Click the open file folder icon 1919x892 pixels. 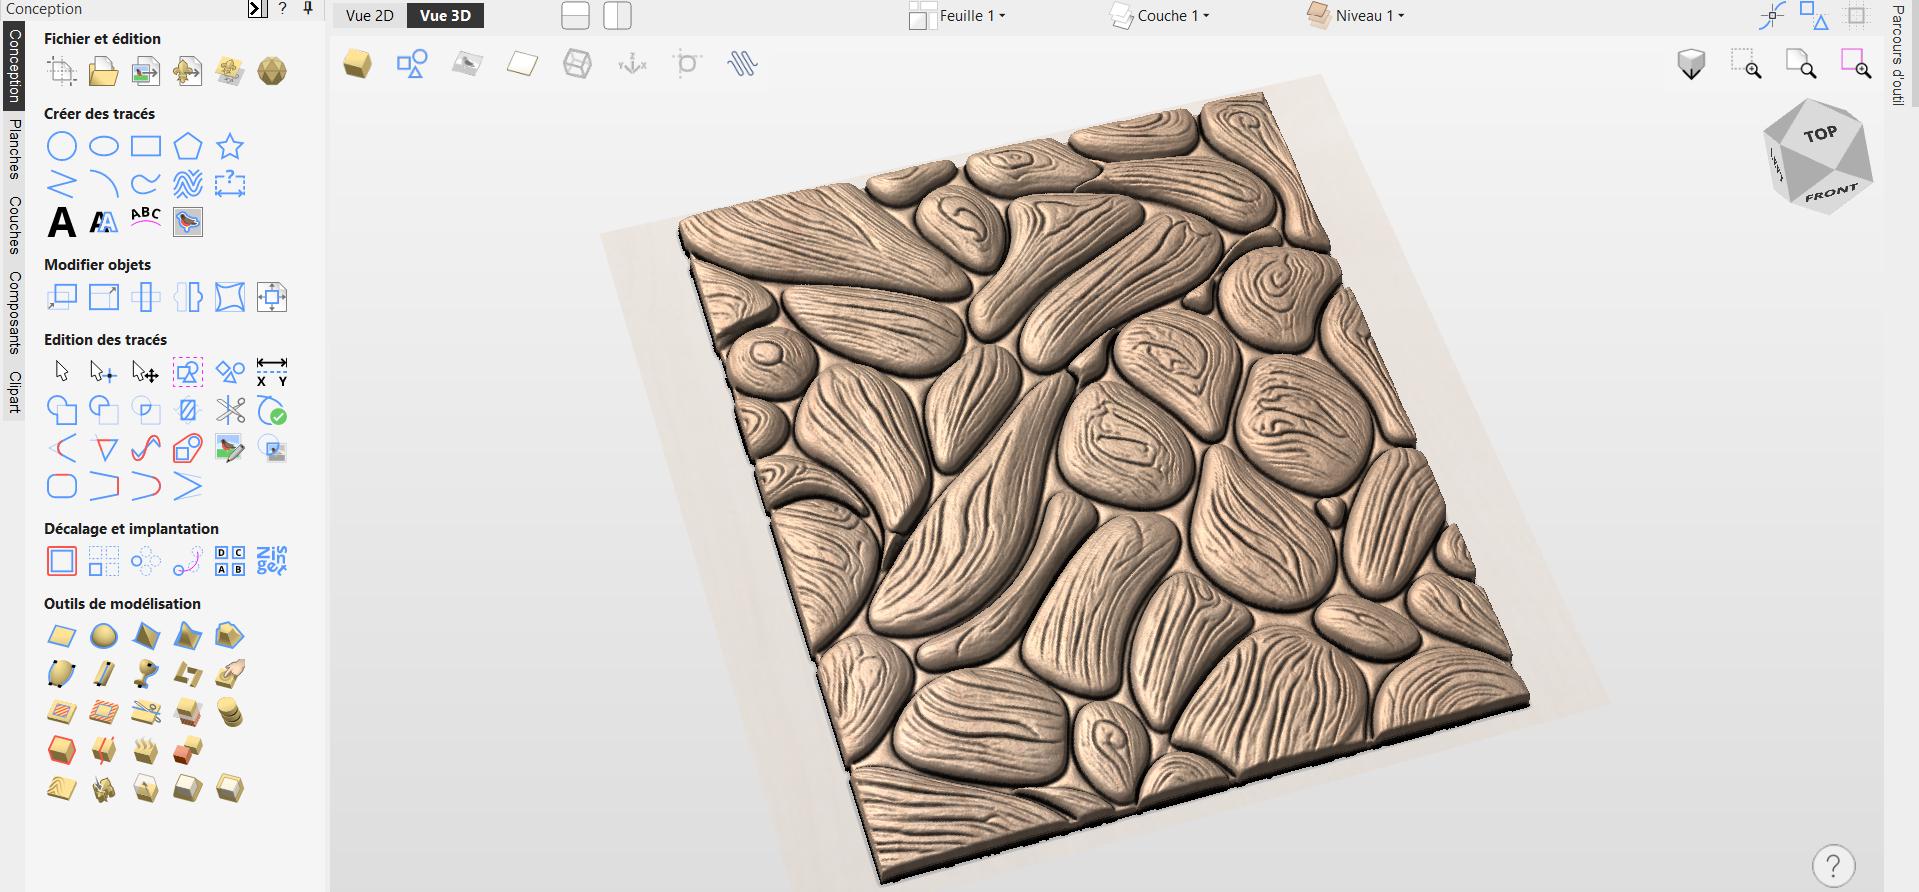104,71
